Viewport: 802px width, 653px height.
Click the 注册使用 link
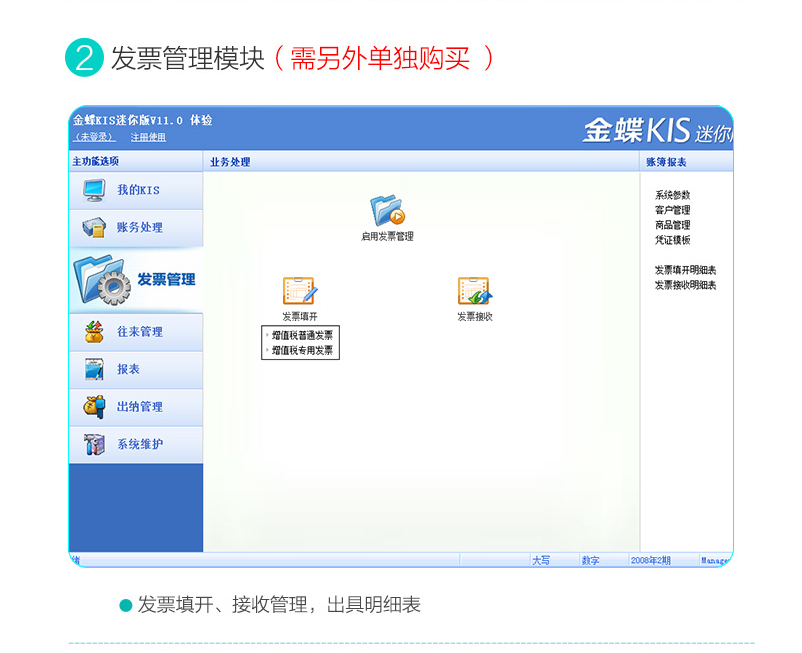coord(148,137)
